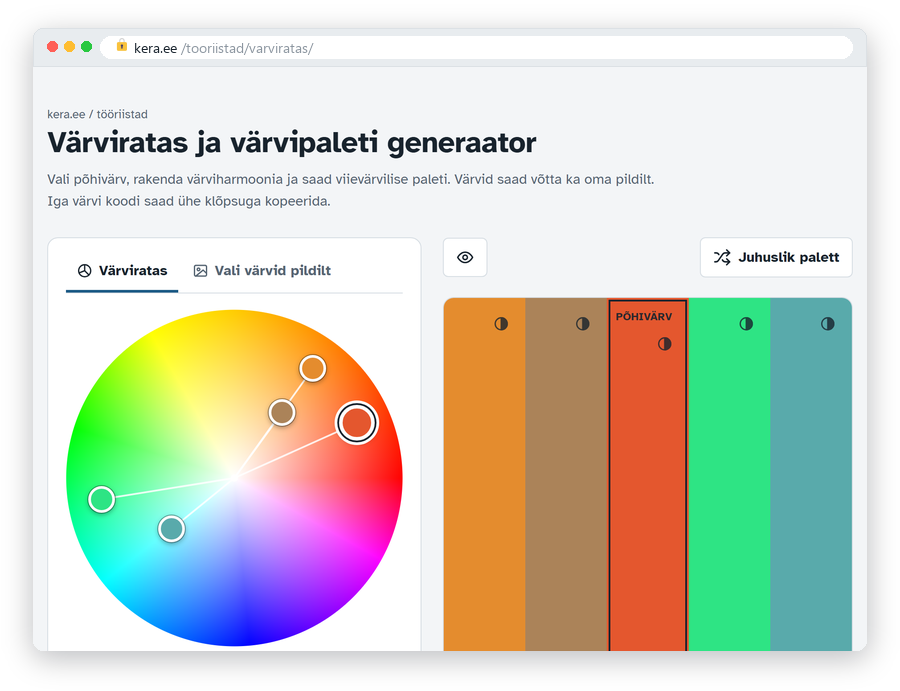900x691 pixels.
Task: Select the teal palette column
Action: coord(811,475)
